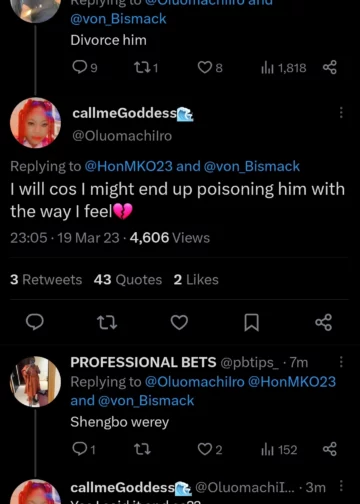Like the 'Shengbo werey' reply
This screenshot has height=504, width=360.
[x=210, y=450]
